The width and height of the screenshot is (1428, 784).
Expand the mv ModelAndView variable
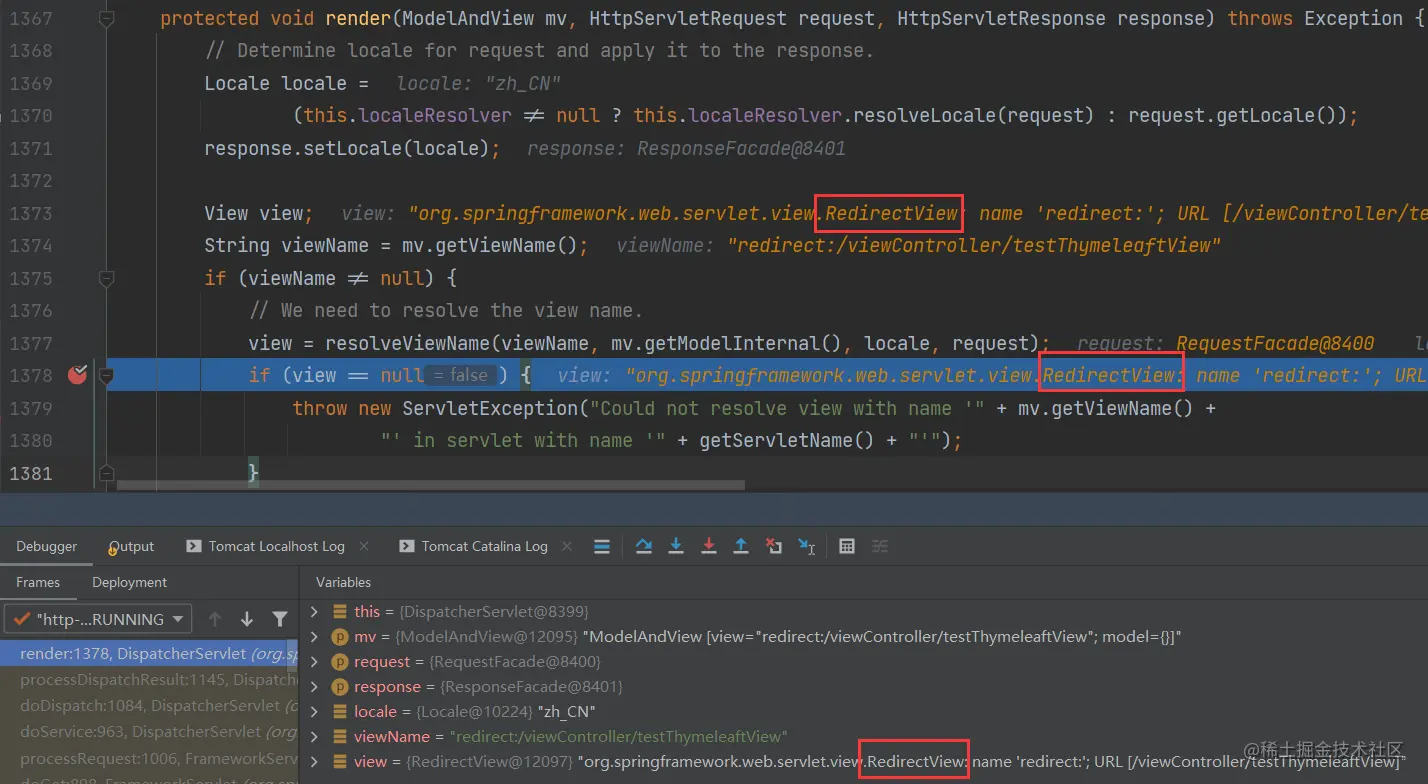[x=314, y=636]
